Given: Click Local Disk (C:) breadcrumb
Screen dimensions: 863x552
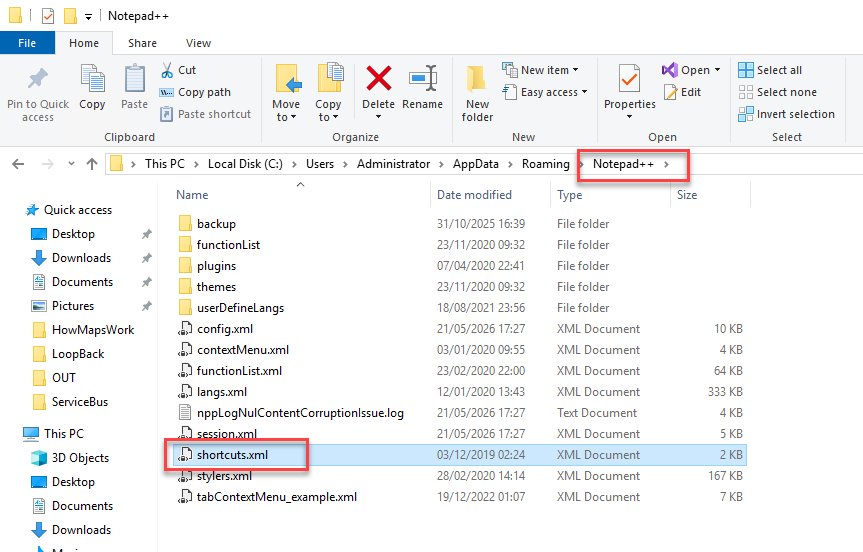Looking at the screenshot, I should point(245,164).
